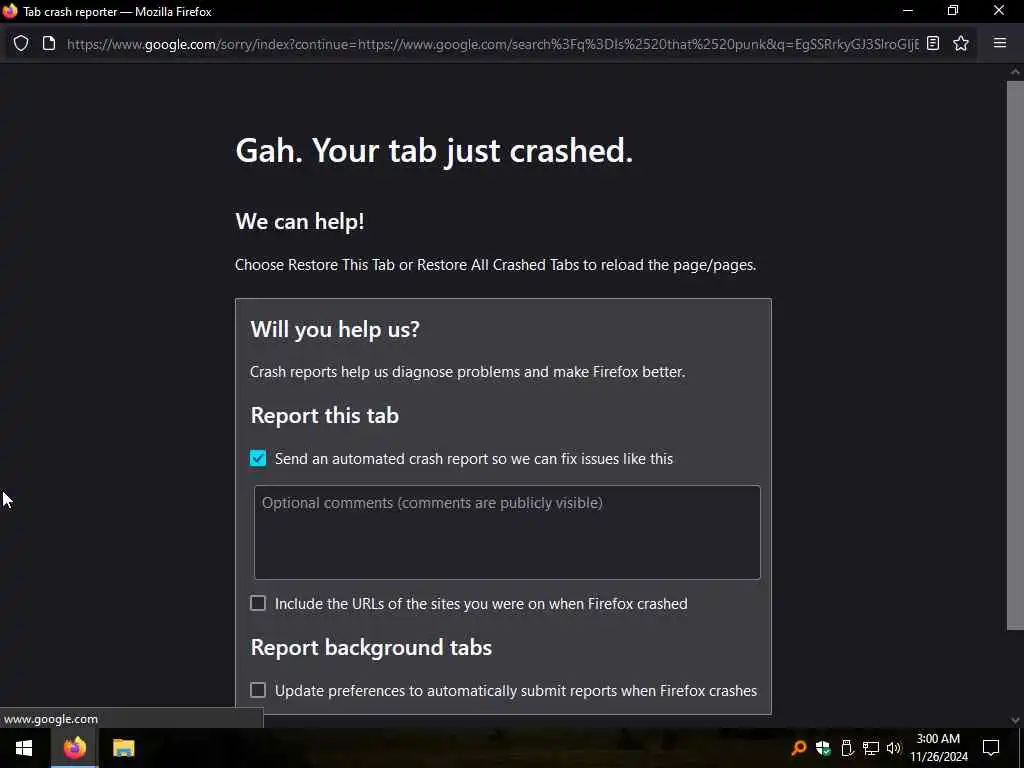Toggle reader view icon in address bar

point(933,44)
